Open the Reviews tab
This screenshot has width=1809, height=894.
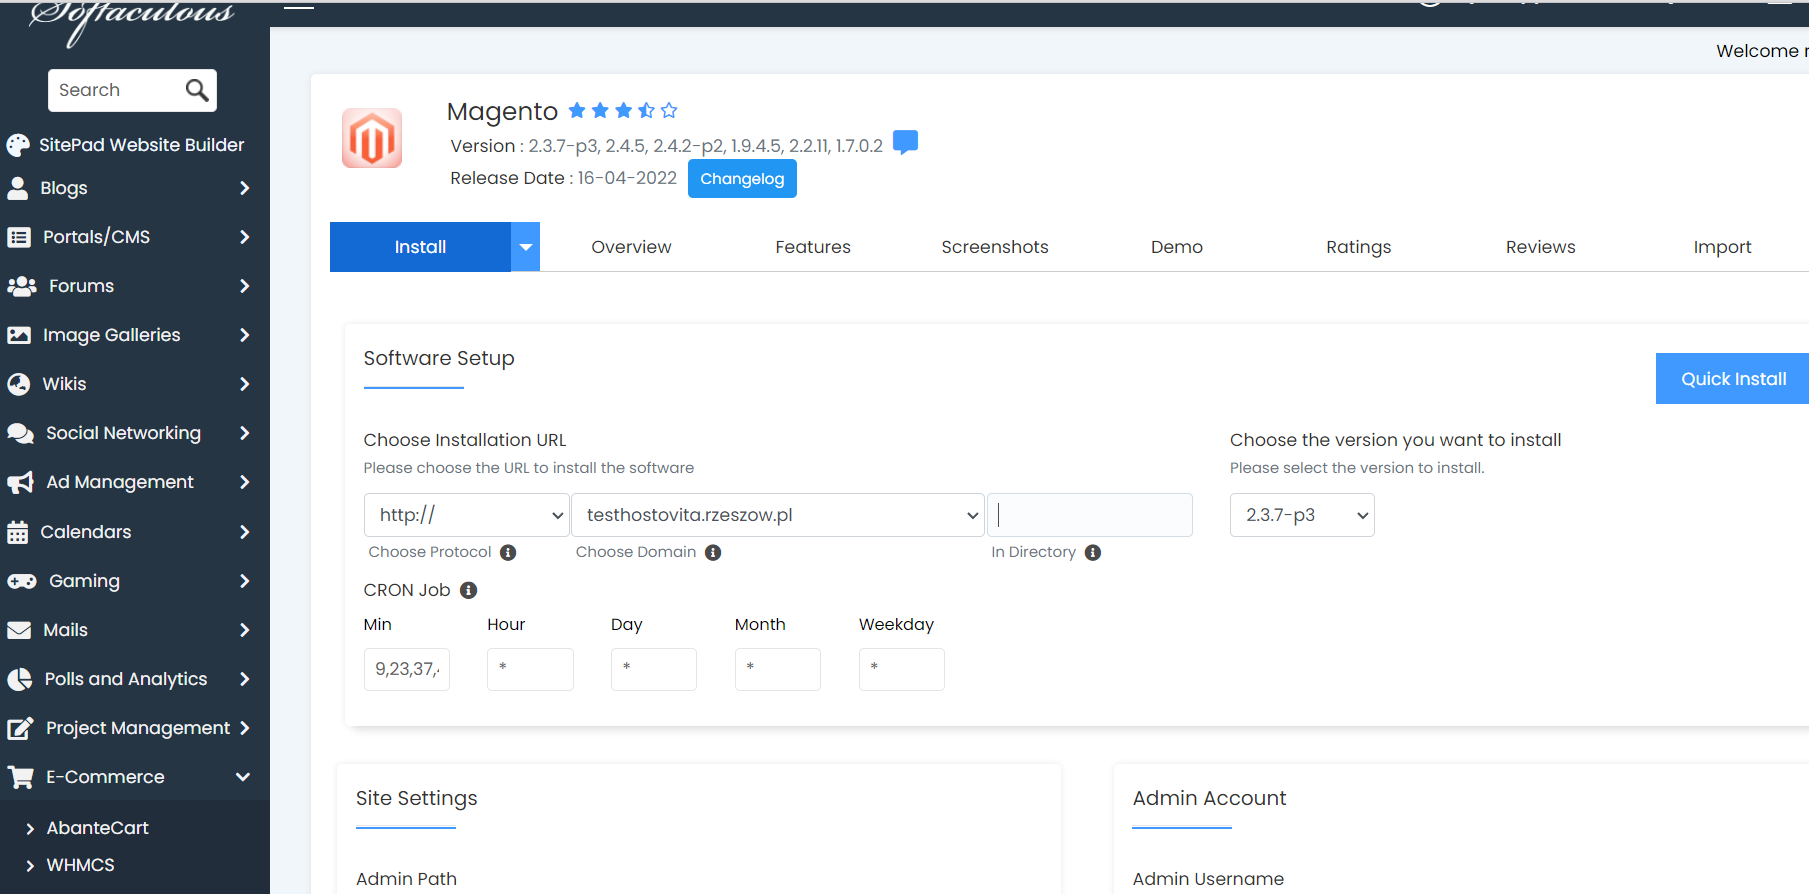tap(1541, 247)
